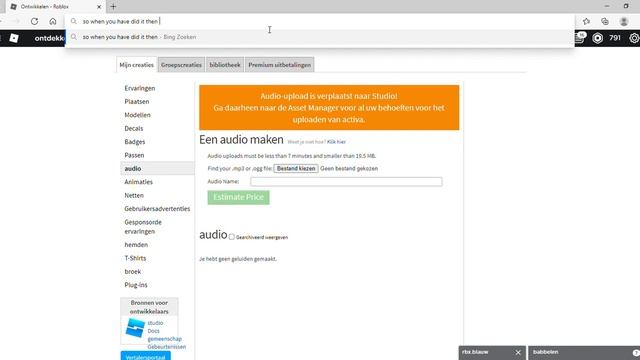Open the browser profile avatar

624,21
